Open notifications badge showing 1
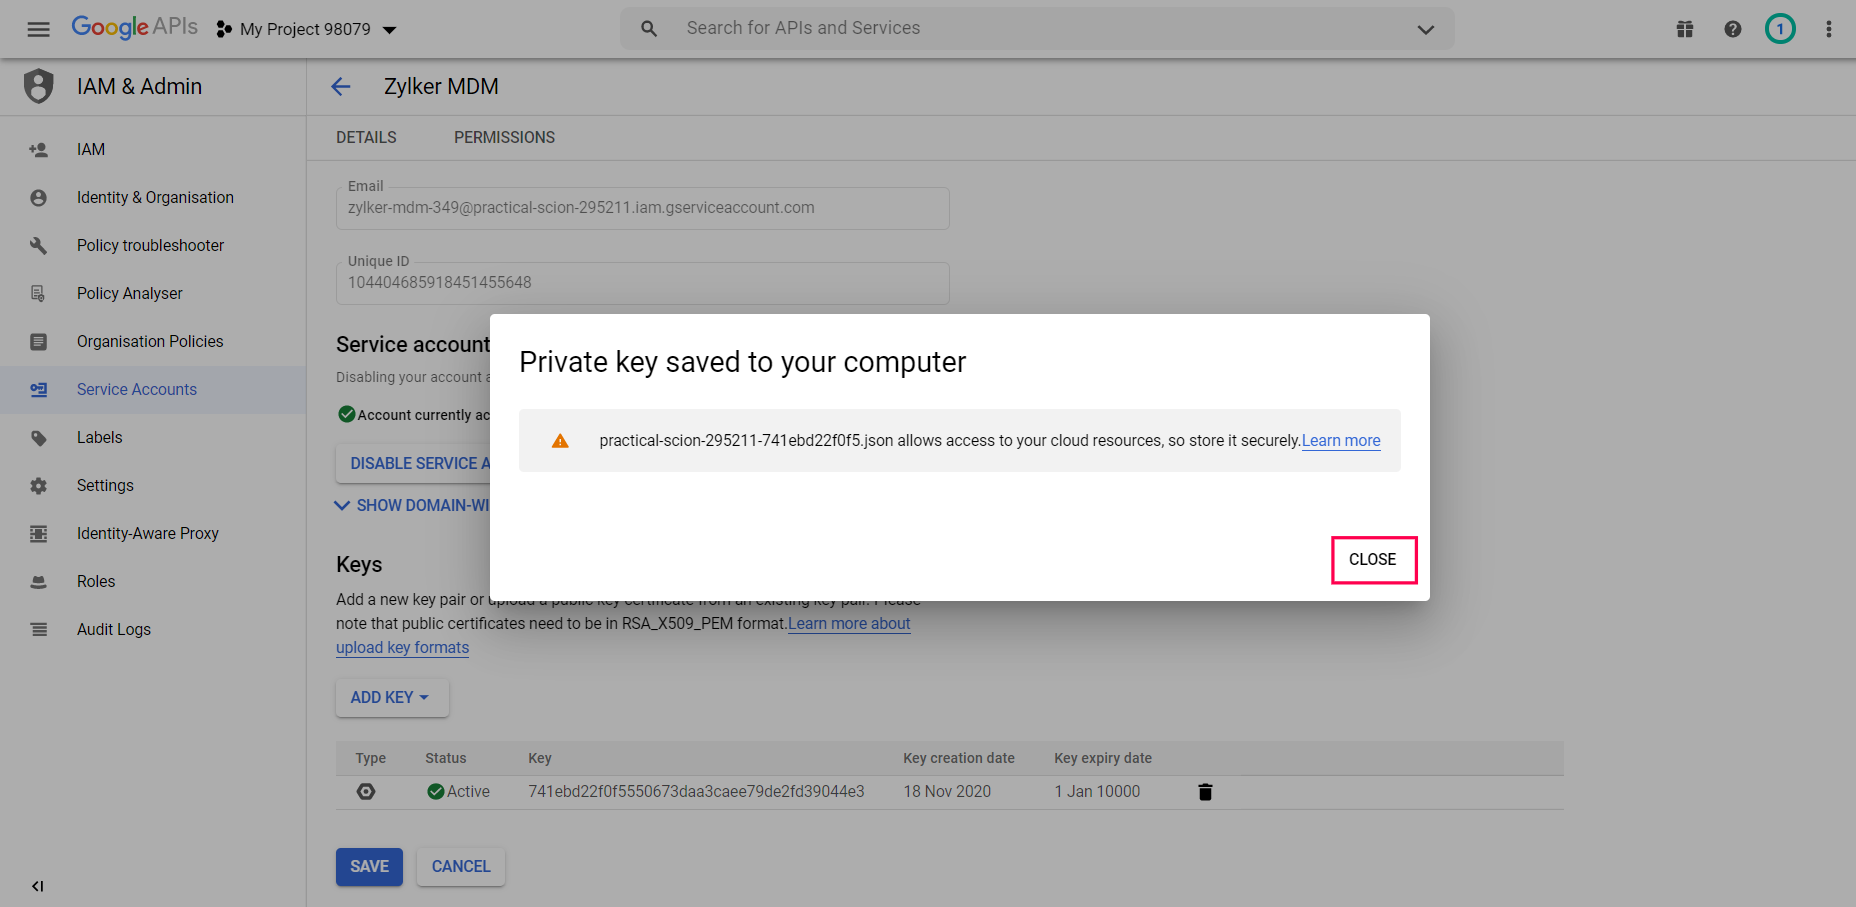1856x907 pixels. tap(1780, 29)
